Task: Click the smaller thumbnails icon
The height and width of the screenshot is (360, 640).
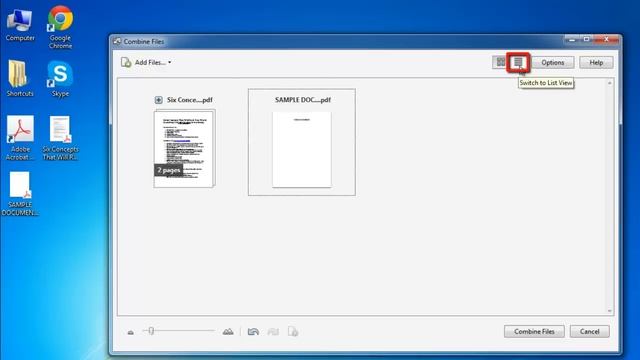Action: pyautogui.click(x=131, y=332)
